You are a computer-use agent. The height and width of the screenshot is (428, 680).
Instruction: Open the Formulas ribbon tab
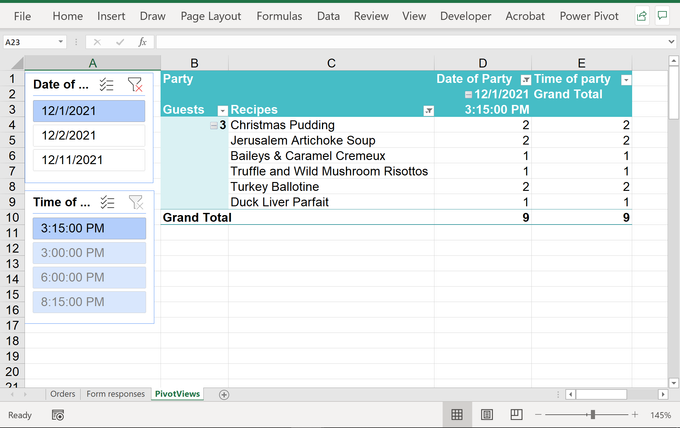click(279, 16)
